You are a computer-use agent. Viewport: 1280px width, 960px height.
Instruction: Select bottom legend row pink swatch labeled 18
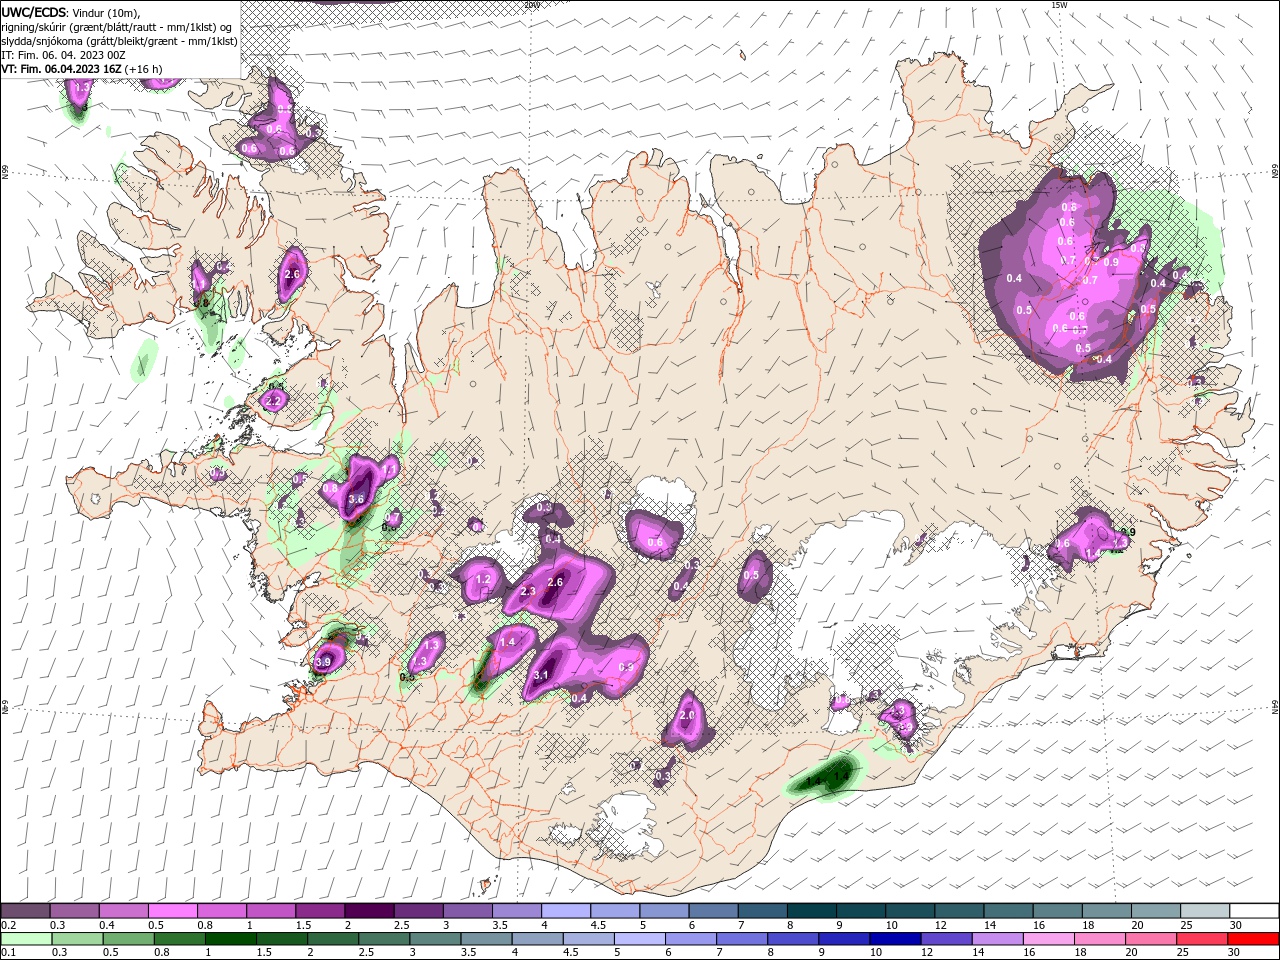(x=1100, y=939)
